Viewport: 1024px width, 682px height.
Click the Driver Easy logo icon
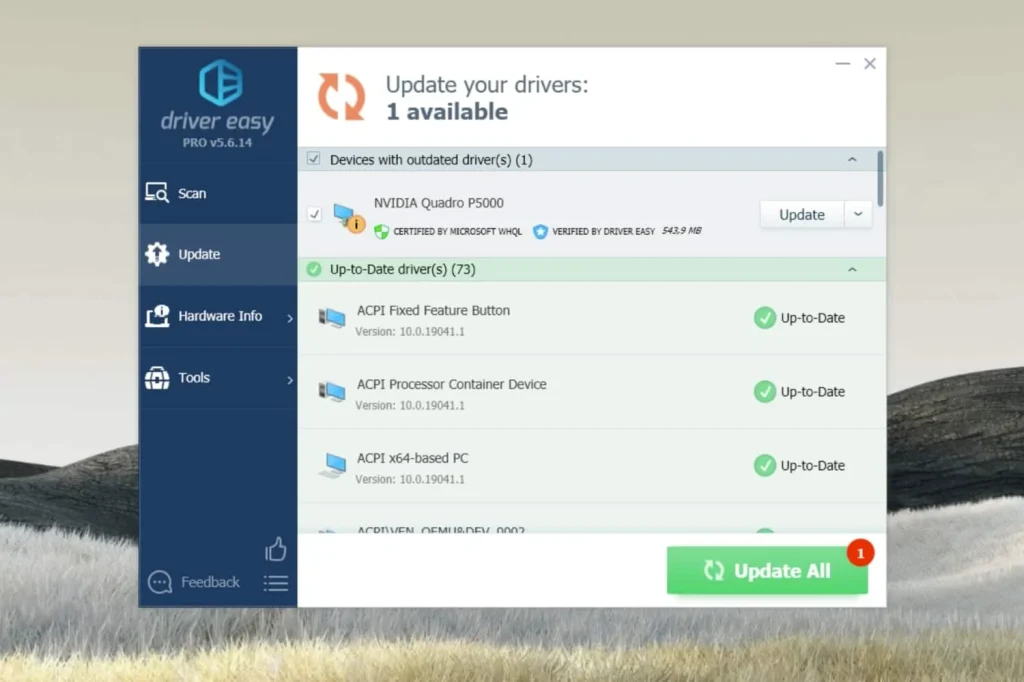221,82
